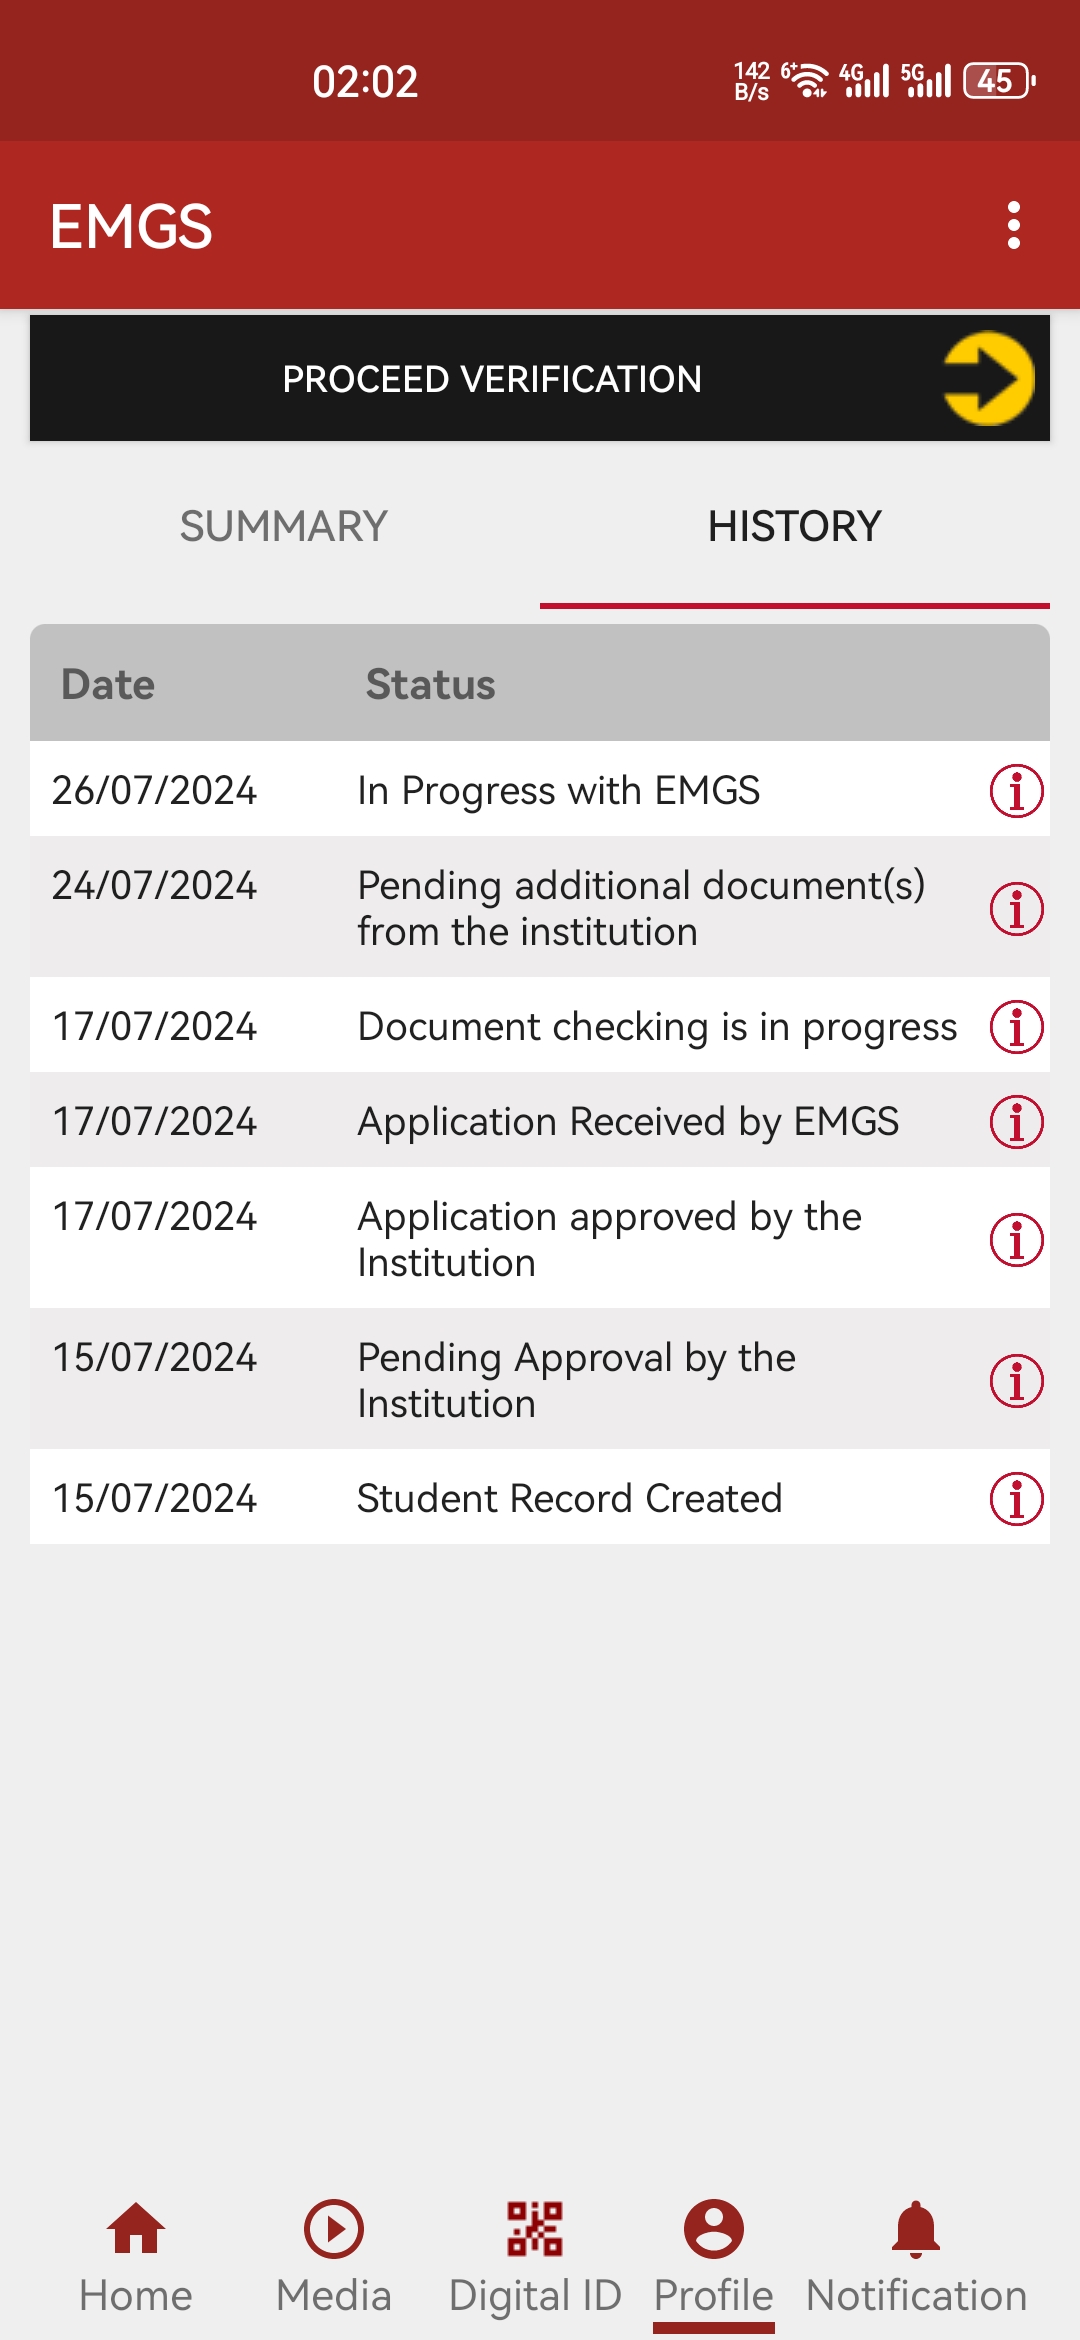Show info for Application Received by EMGS
The height and width of the screenshot is (2340, 1080).
pos(1016,1121)
